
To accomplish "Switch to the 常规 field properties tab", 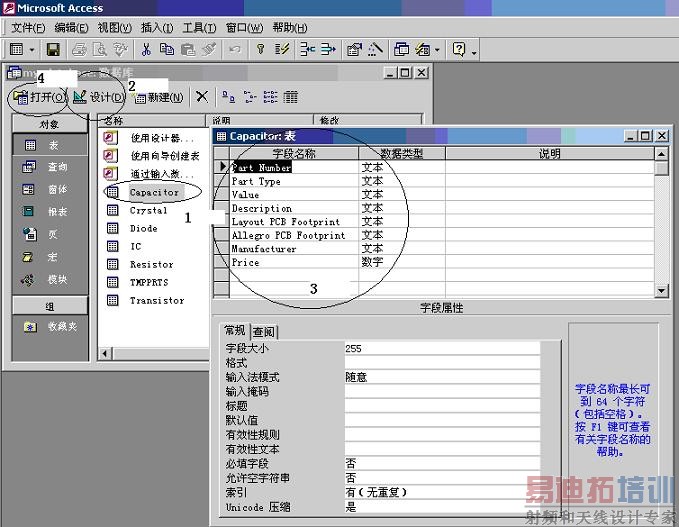I will click(x=235, y=331).
